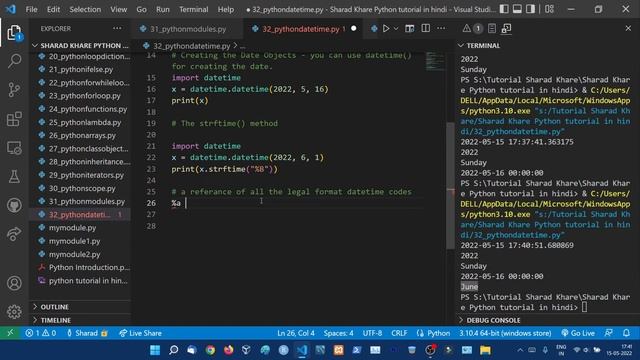
Task: Open the File menu
Action: (31, 9)
